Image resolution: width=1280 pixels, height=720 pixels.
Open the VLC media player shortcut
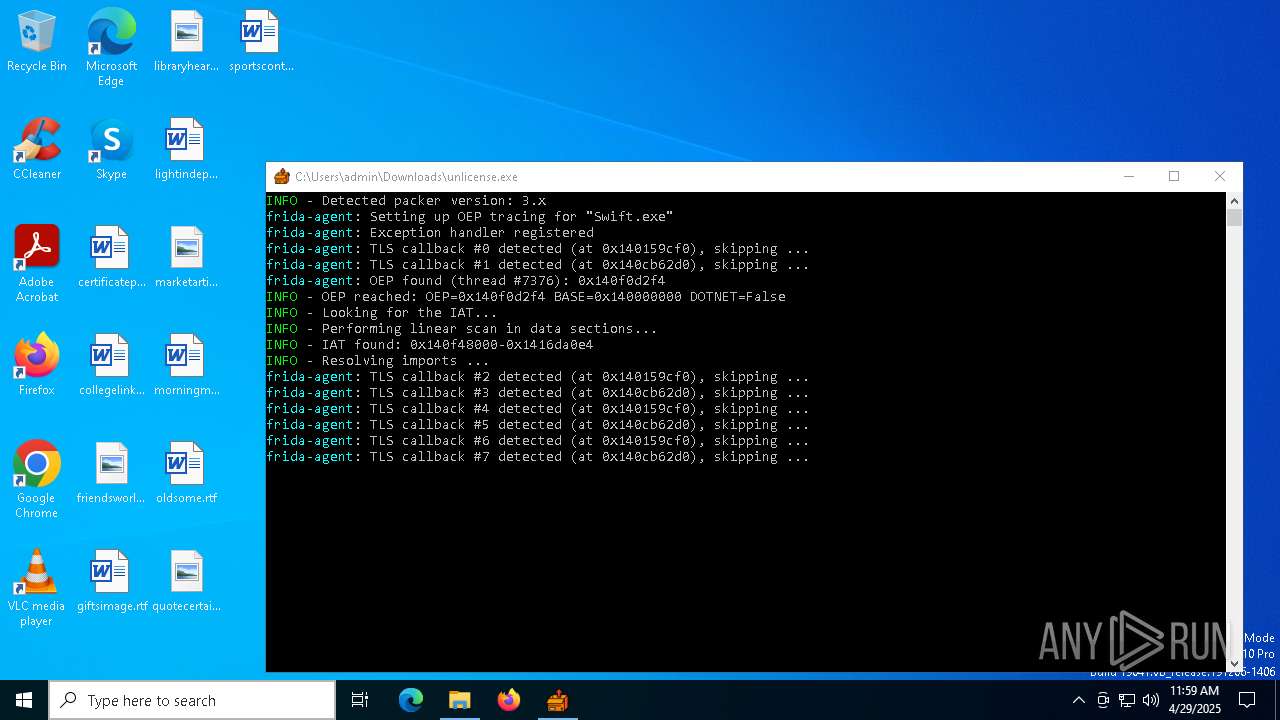37,588
